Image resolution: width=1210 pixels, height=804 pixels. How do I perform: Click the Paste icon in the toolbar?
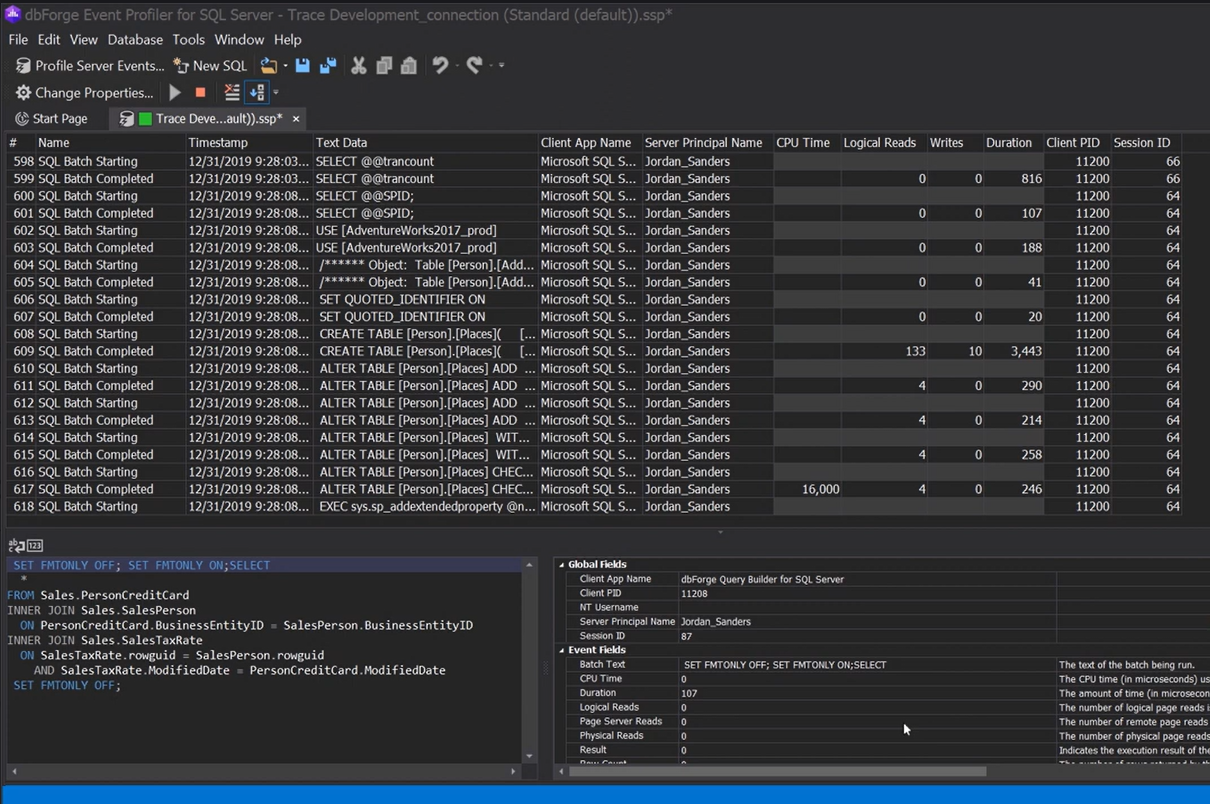pos(408,64)
